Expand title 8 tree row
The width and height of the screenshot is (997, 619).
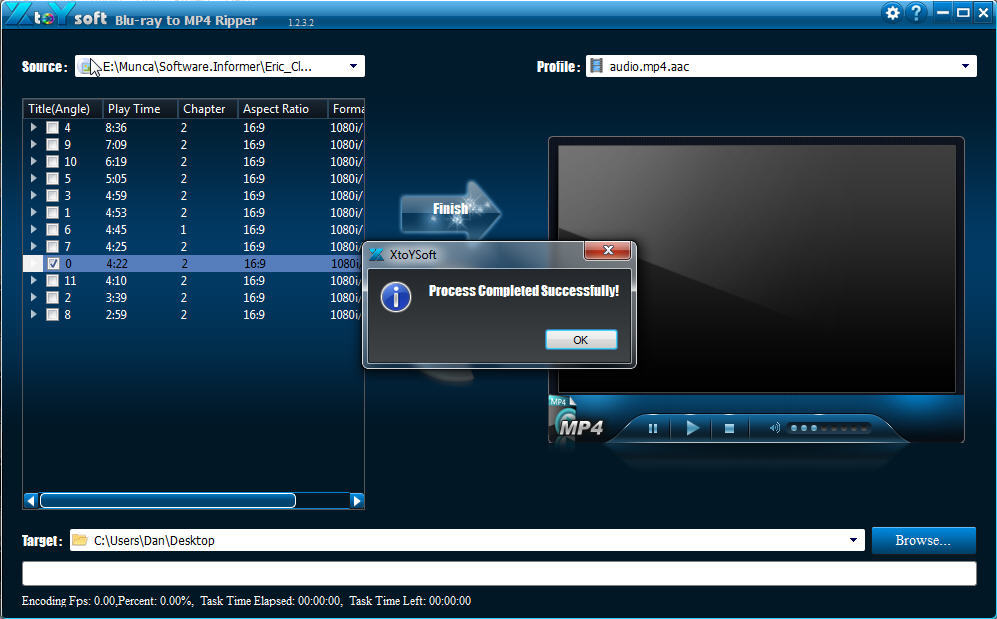[x=33, y=314]
